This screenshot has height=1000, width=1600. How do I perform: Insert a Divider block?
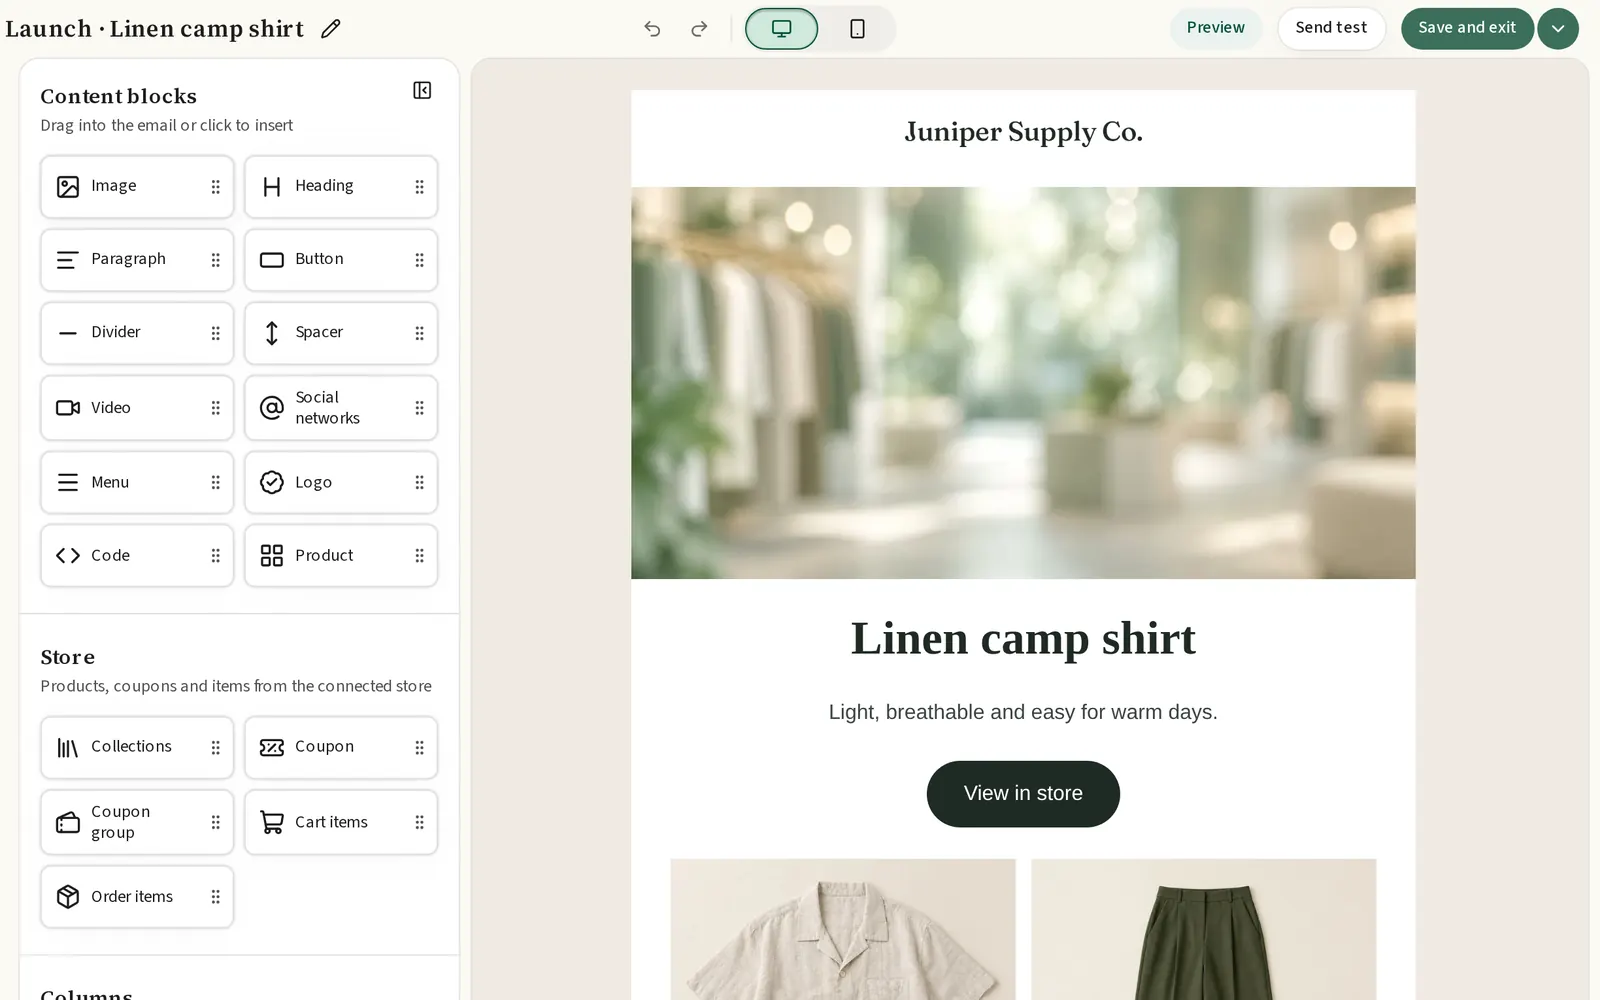137,333
